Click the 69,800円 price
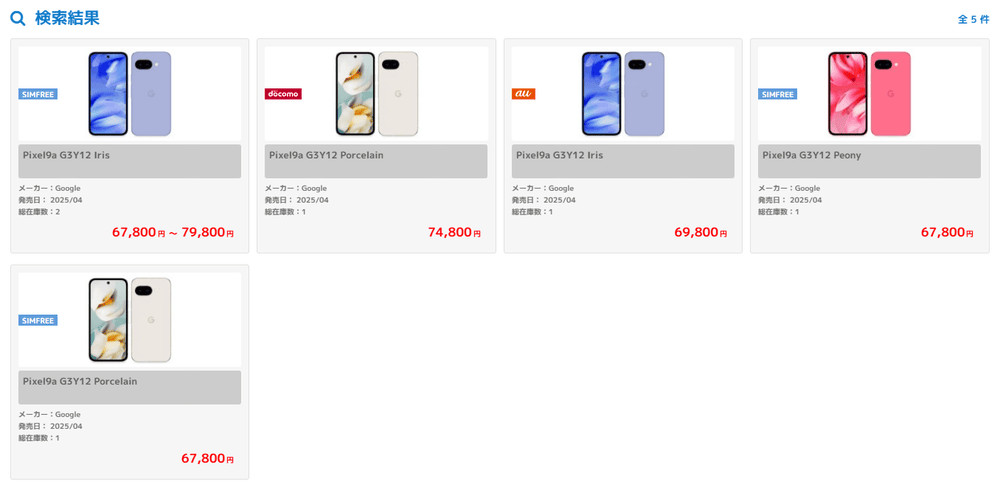Screen dimensions: 1000x487 700,233
